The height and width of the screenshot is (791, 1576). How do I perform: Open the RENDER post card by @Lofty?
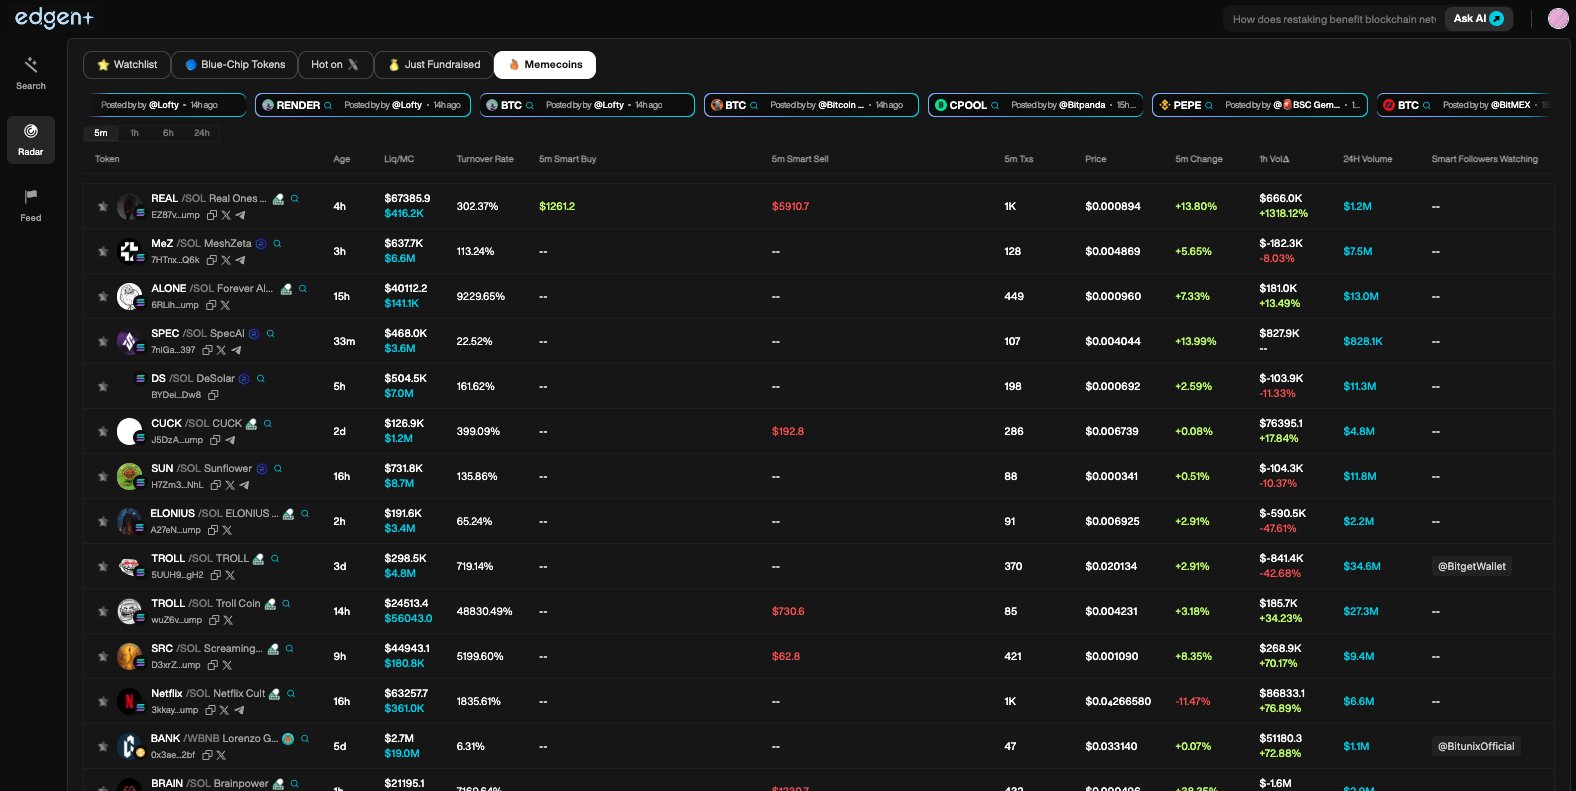363,105
